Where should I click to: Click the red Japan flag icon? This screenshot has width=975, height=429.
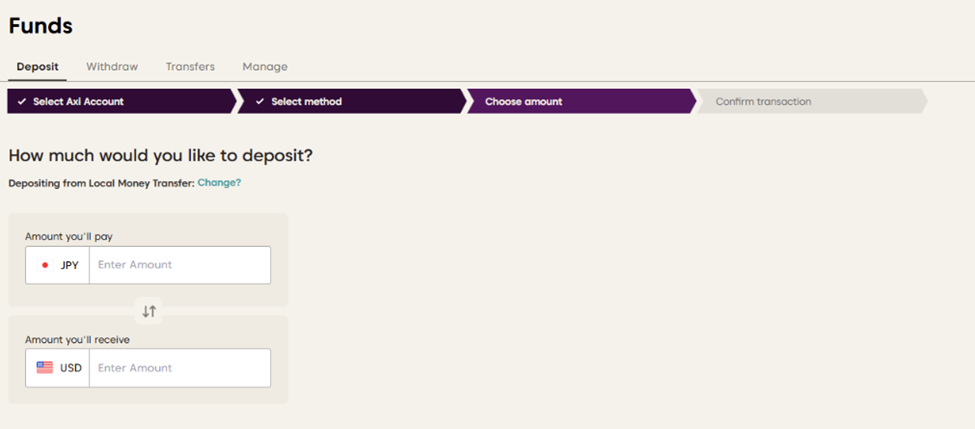pyautogui.click(x=45, y=266)
